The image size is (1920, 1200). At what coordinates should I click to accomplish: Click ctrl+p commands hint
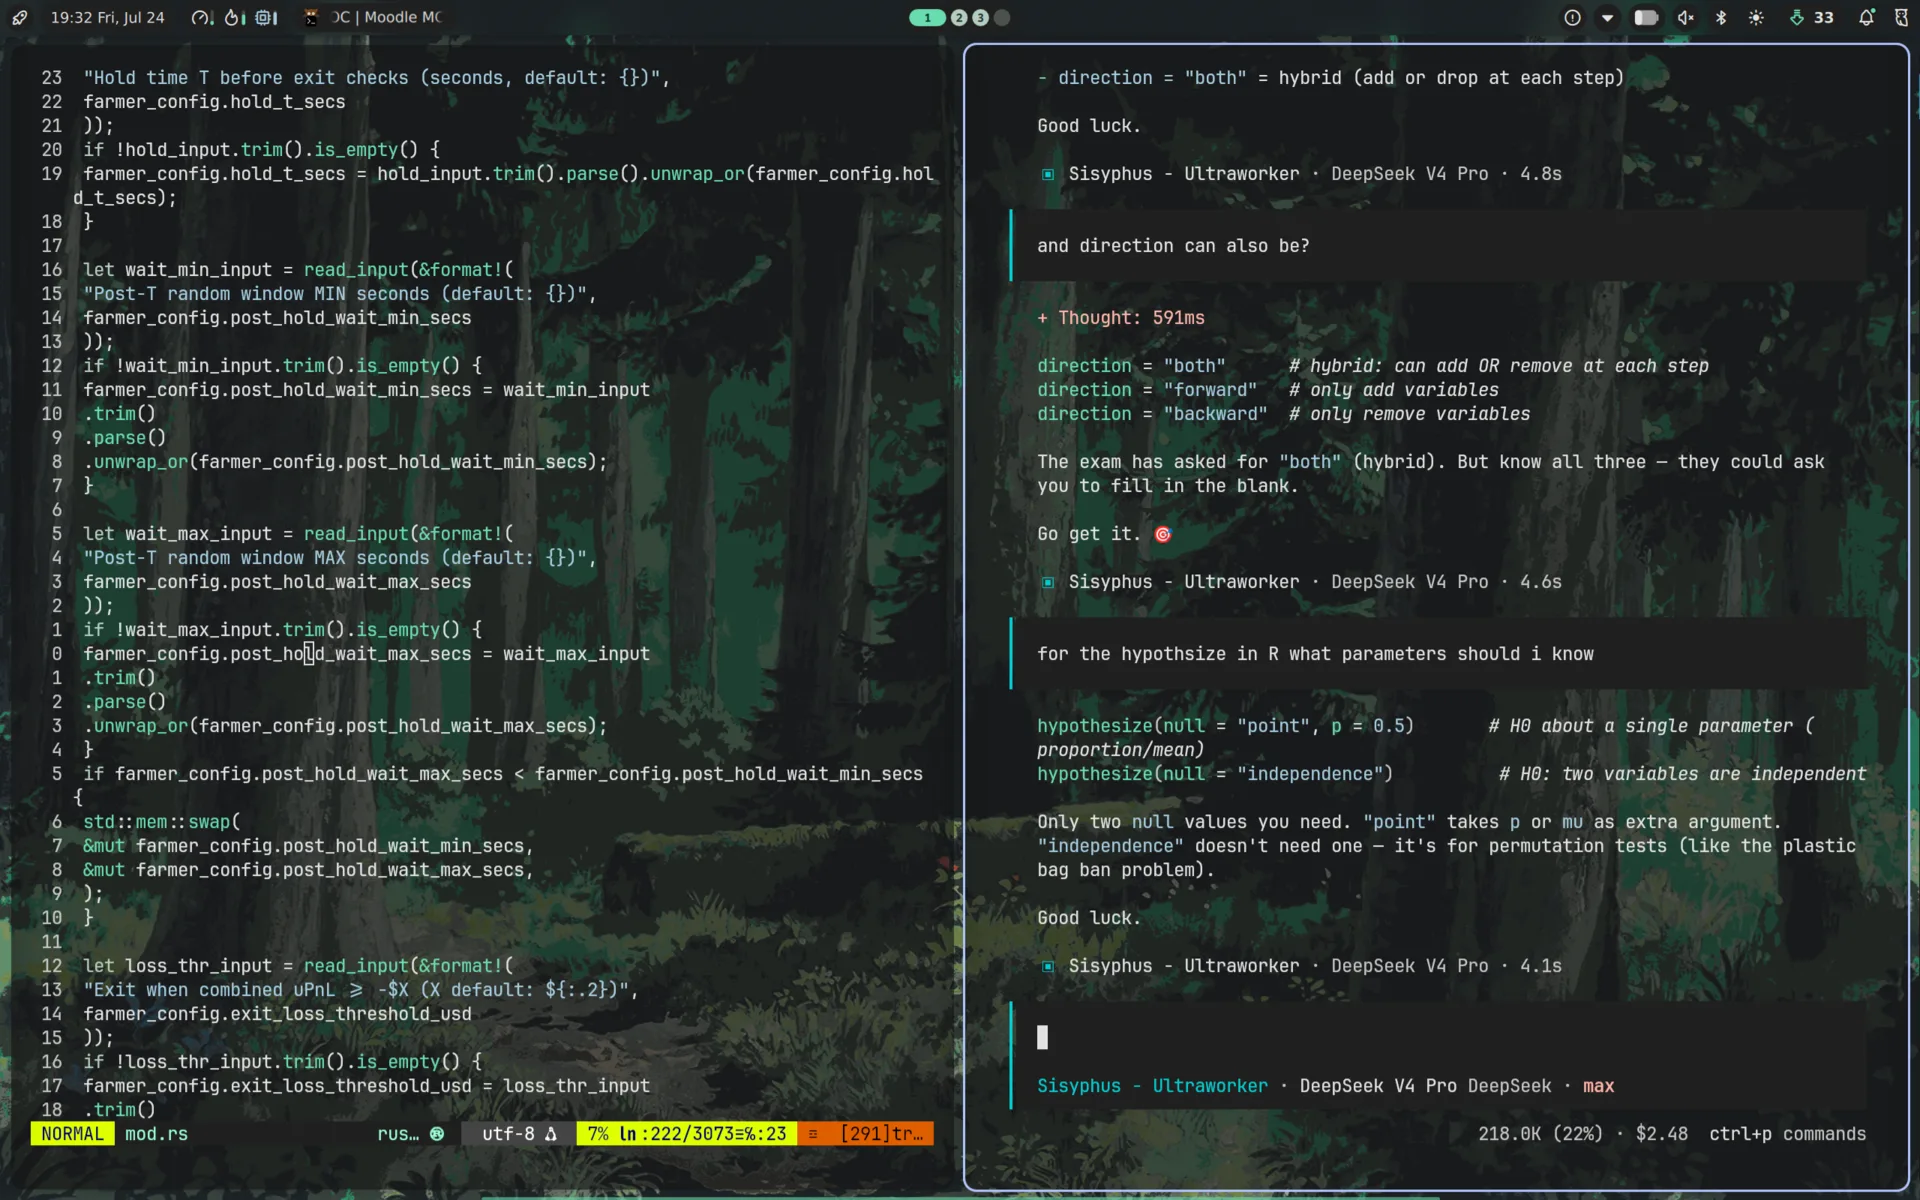pyautogui.click(x=1787, y=1134)
